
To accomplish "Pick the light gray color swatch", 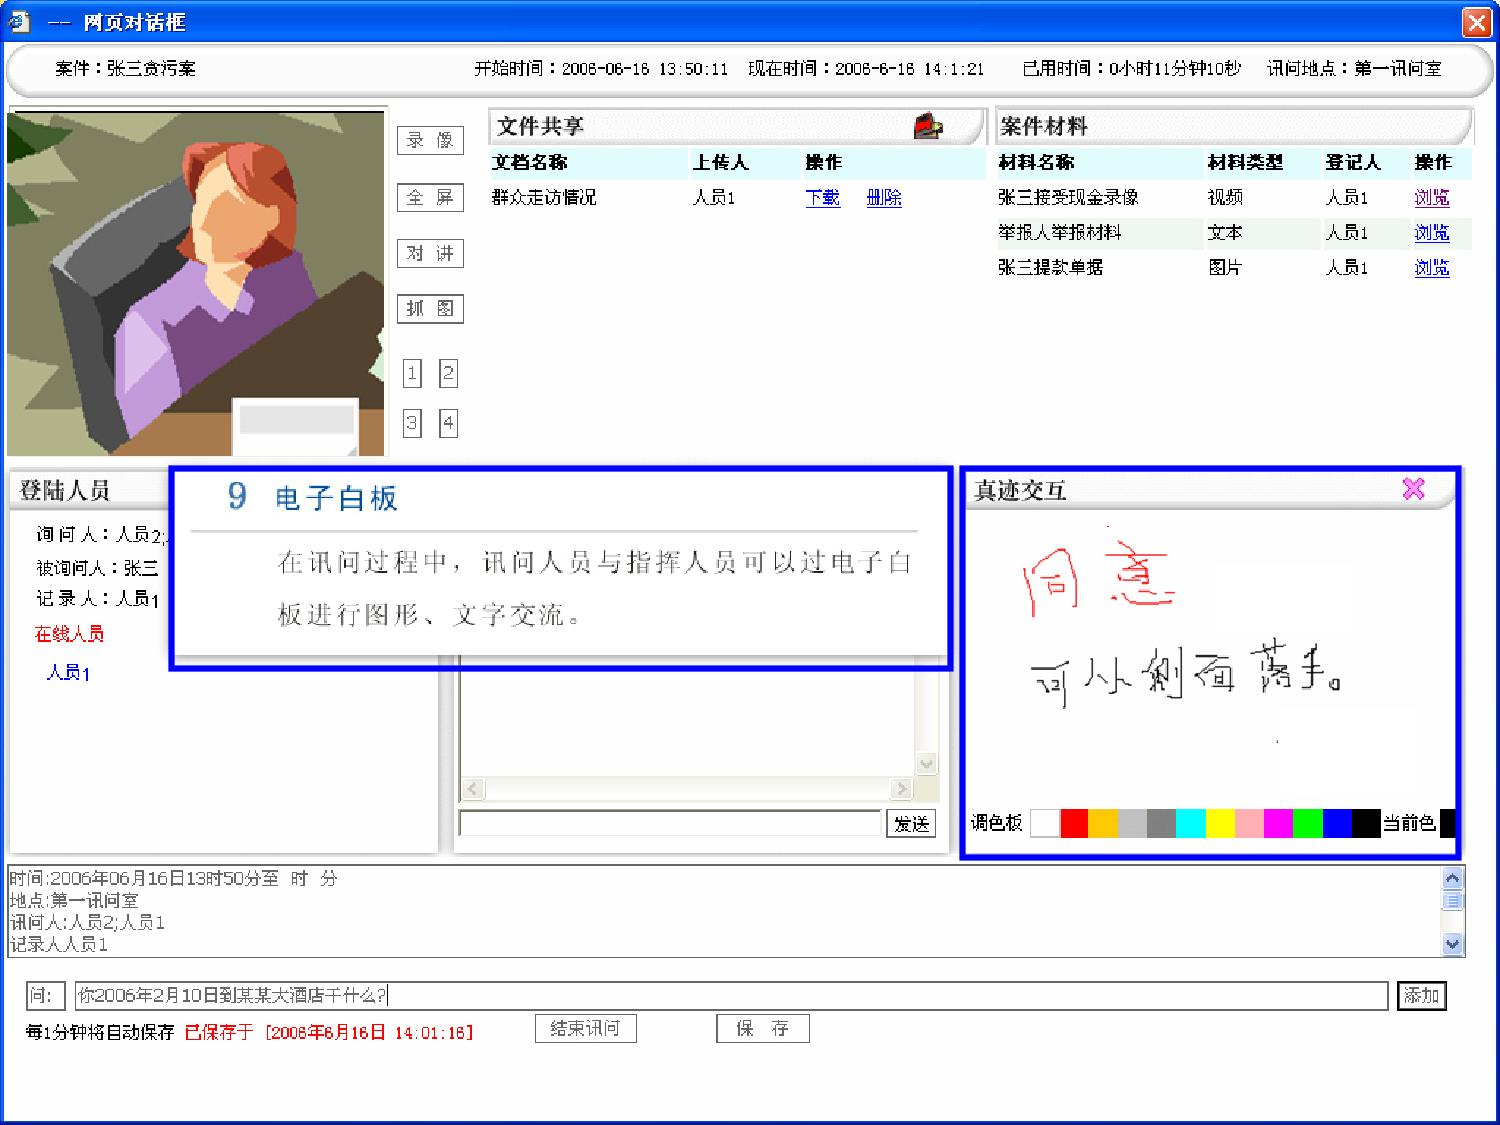I will (1132, 823).
